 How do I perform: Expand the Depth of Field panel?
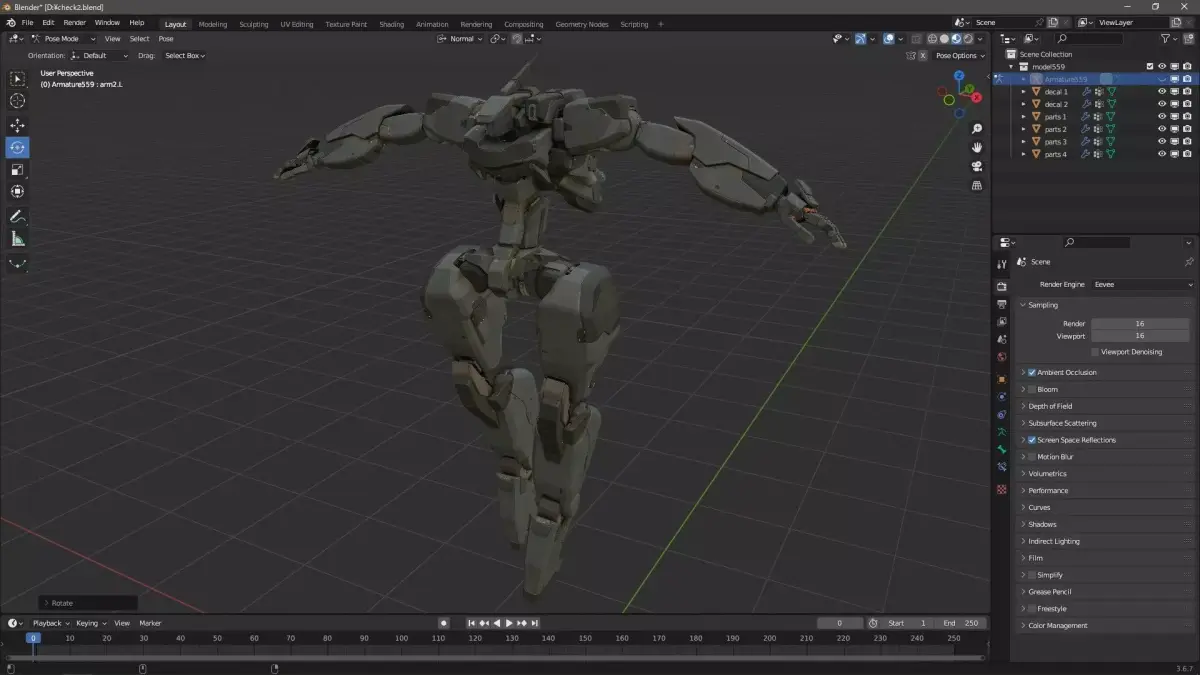tap(1050, 406)
